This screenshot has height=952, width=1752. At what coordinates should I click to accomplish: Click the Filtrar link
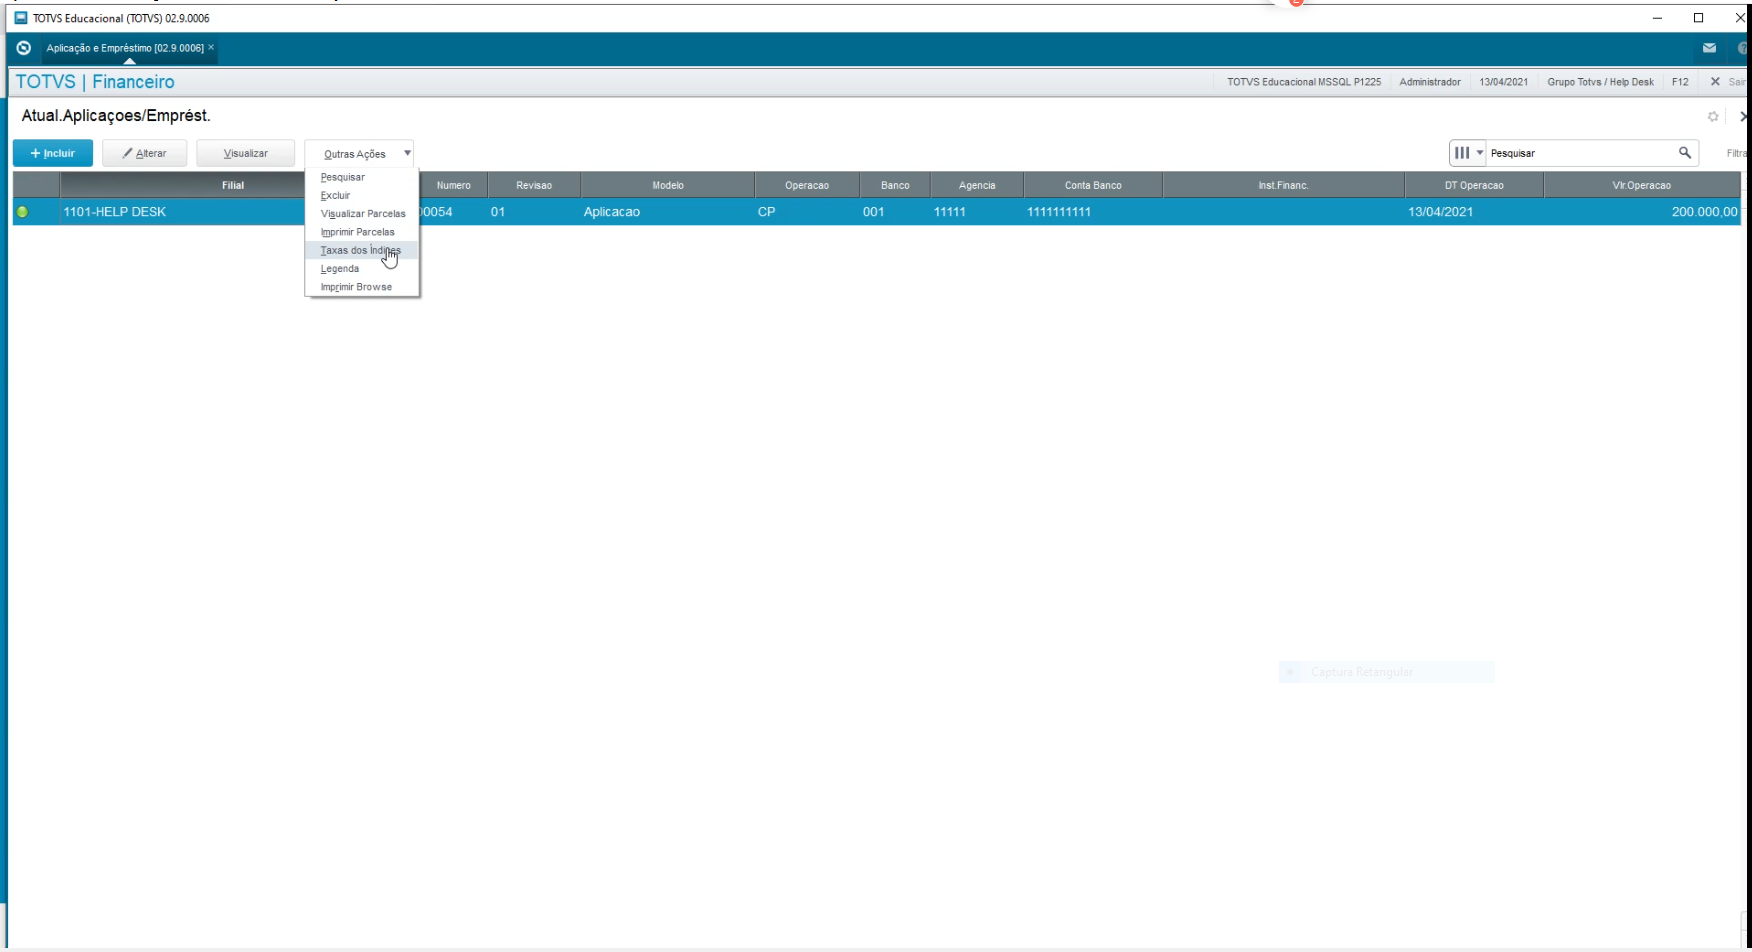1737,153
